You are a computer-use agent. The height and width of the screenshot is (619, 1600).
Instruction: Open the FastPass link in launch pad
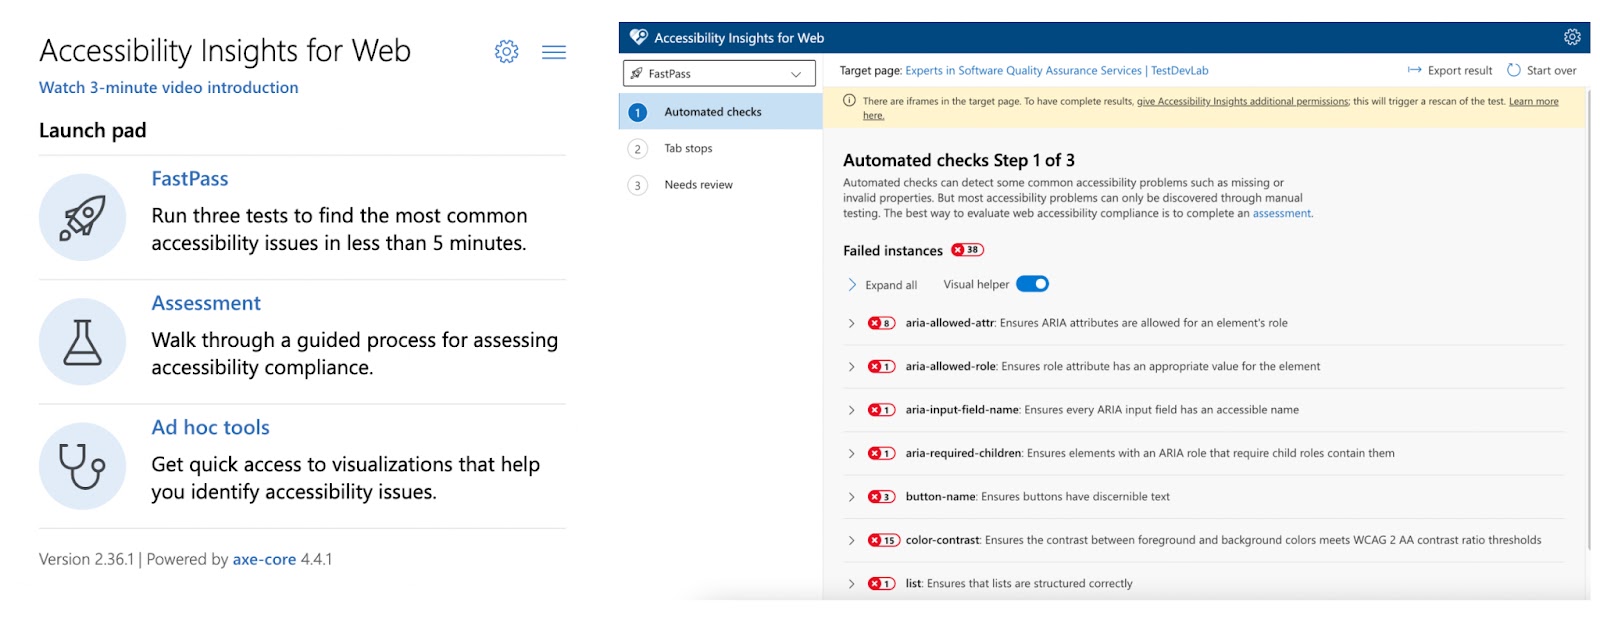190,179
